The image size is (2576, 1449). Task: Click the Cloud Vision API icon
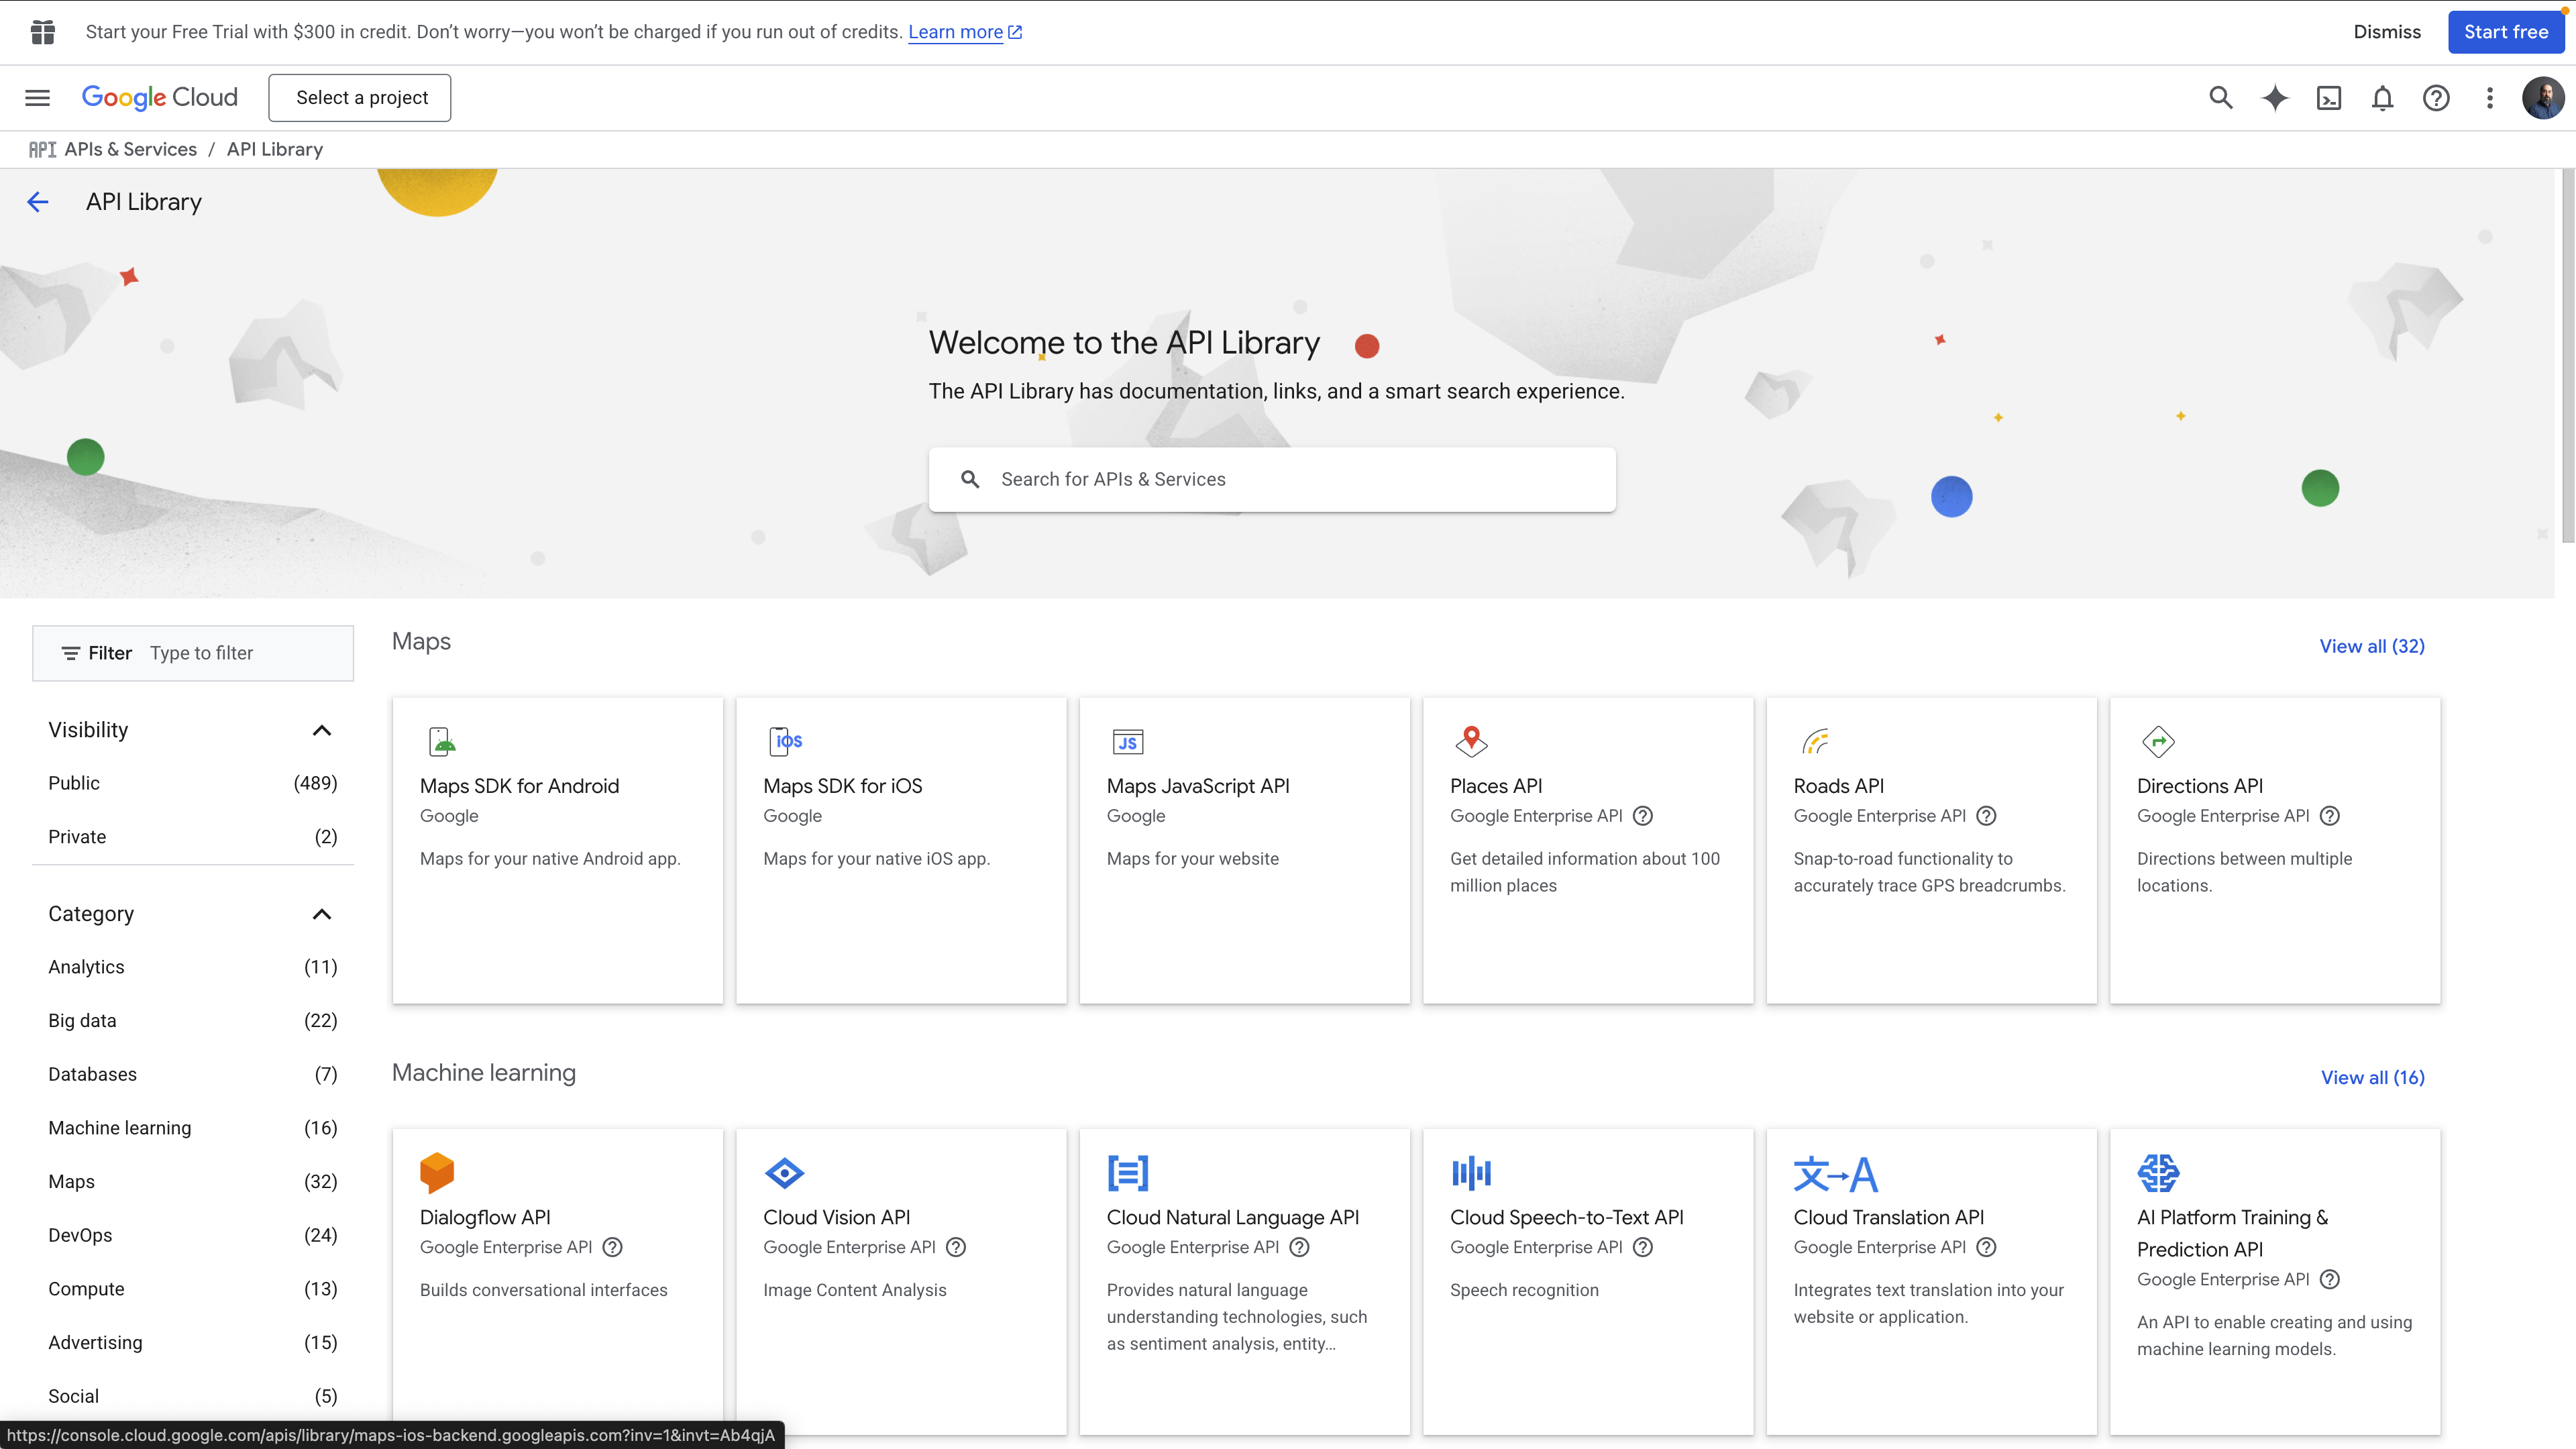(x=784, y=1173)
